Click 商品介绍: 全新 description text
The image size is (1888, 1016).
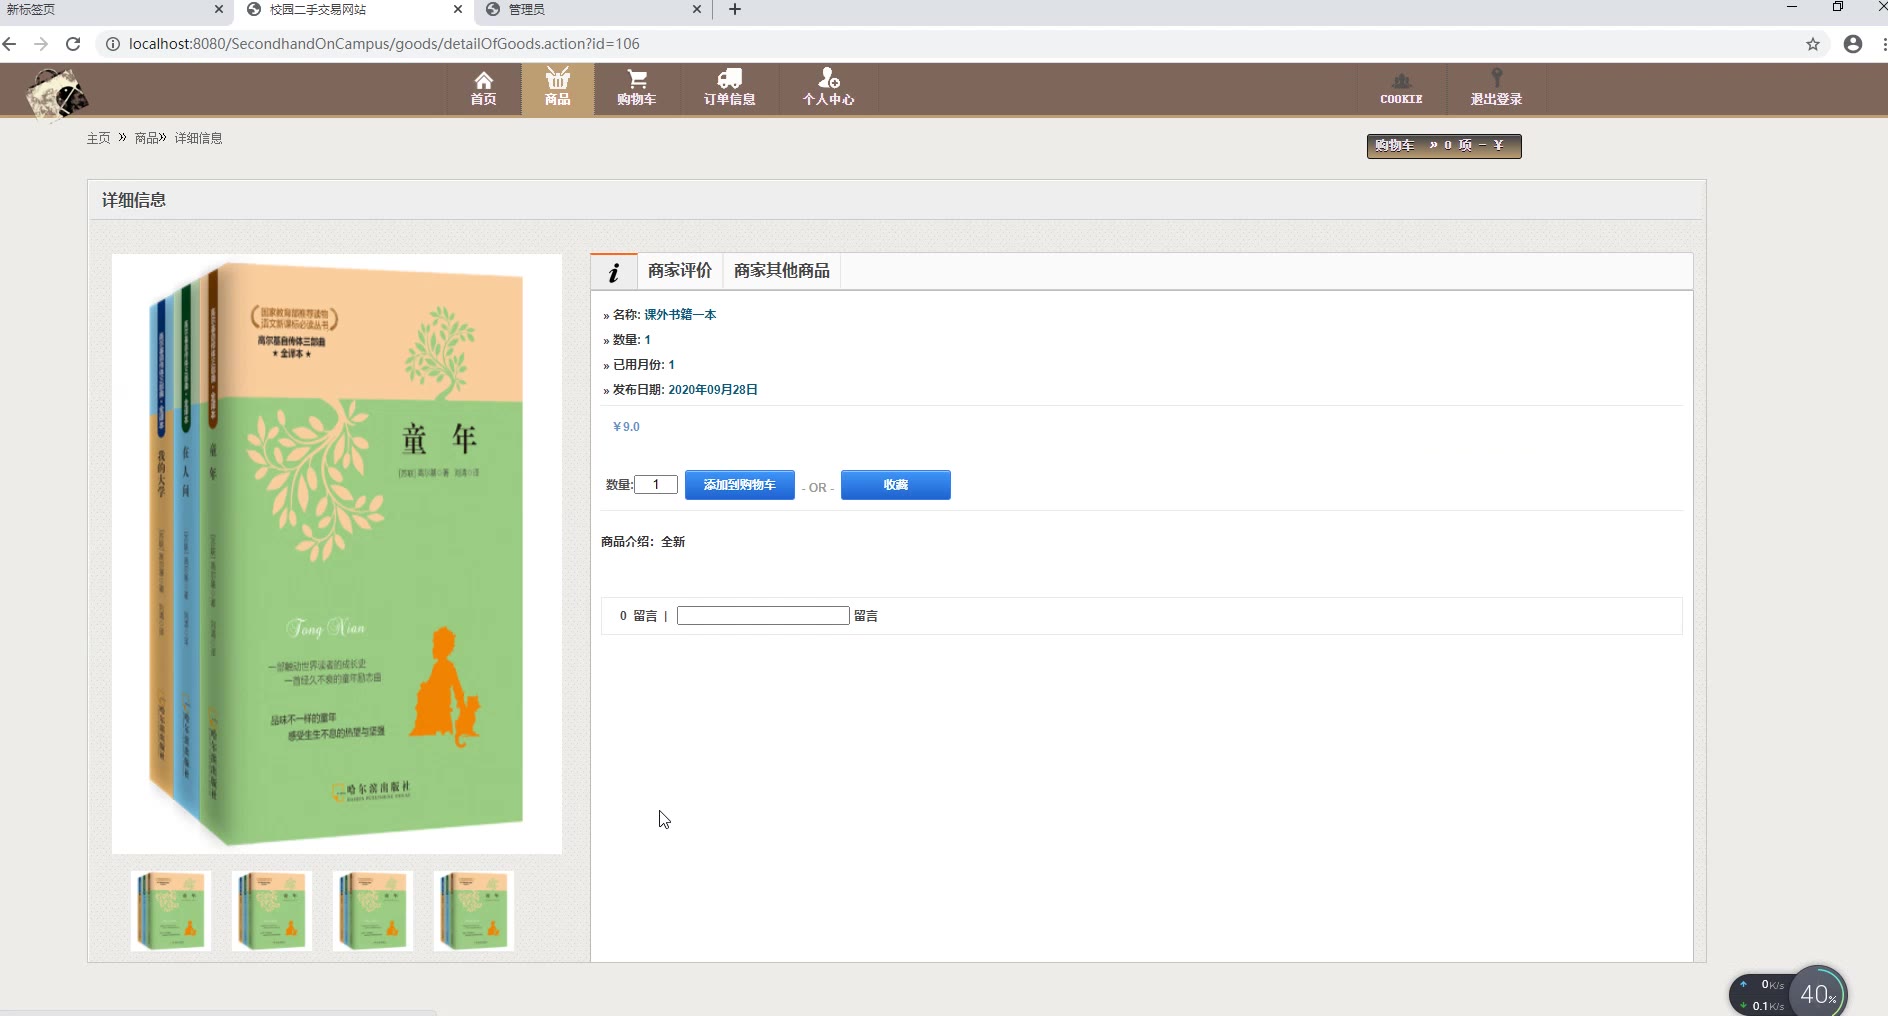tap(643, 542)
